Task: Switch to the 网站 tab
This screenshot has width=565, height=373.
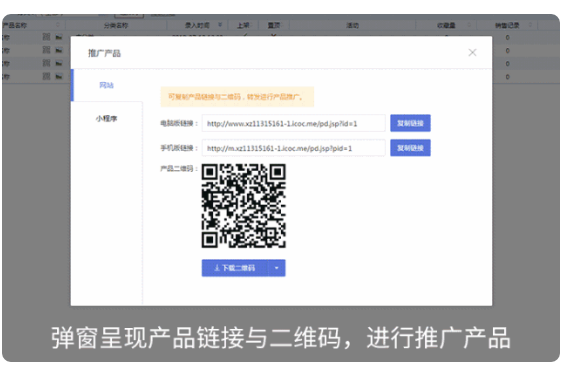Action: pyautogui.click(x=107, y=85)
